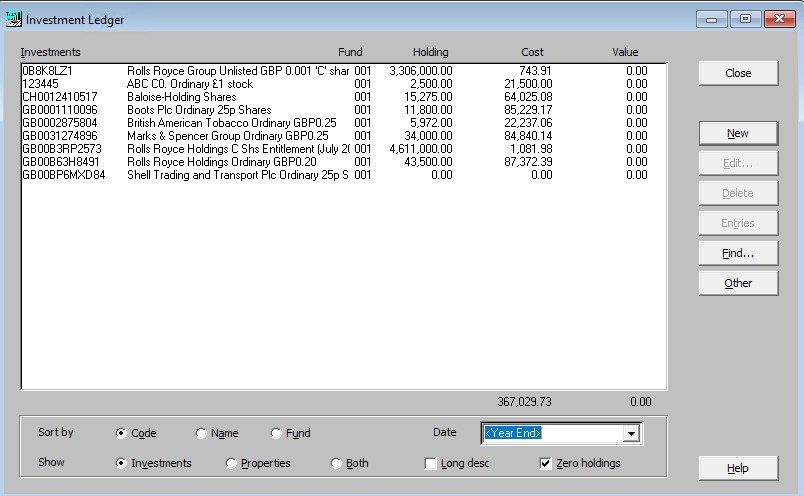Image resolution: width=804 pixels, height=496 pixels.
Task: Select Boots Plc Ordinary 25p Shares row
Action: (344, 110)
